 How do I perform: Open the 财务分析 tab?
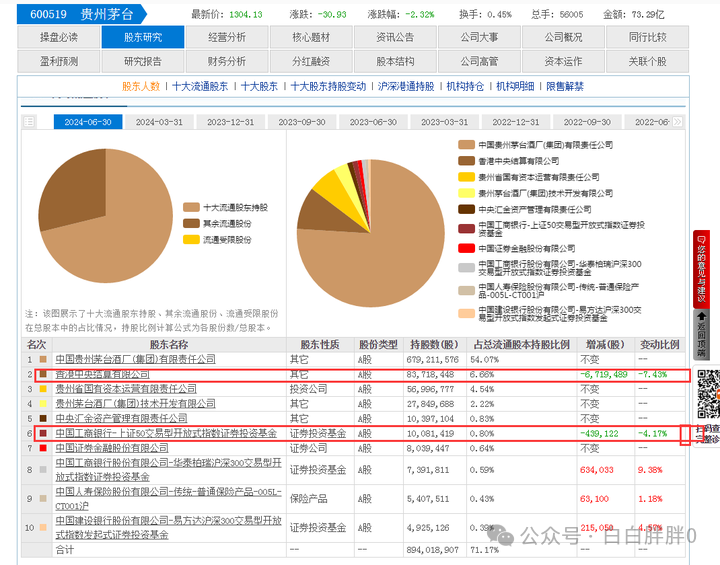pos(227,62)
